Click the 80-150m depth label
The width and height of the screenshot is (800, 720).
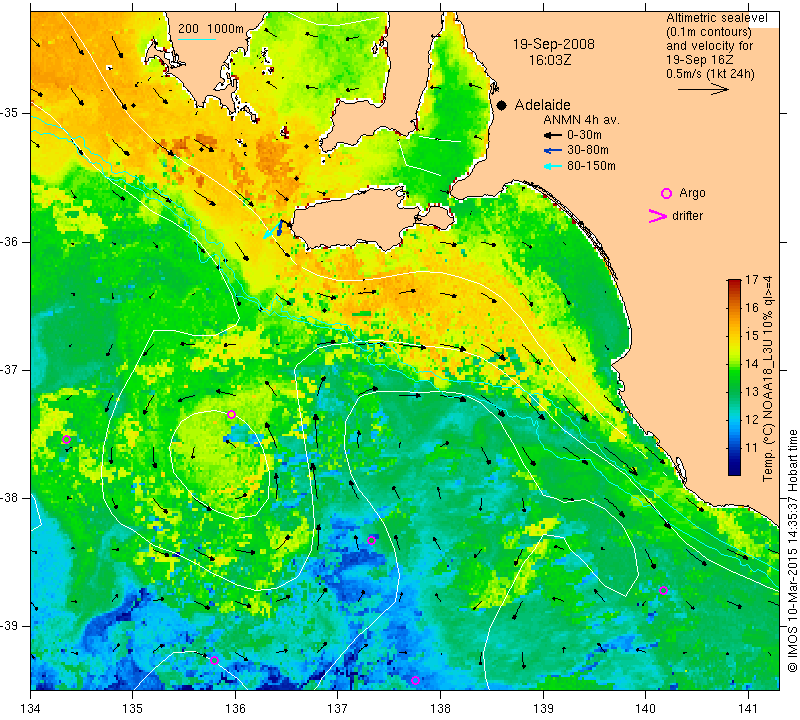click(x=591, y=166)
